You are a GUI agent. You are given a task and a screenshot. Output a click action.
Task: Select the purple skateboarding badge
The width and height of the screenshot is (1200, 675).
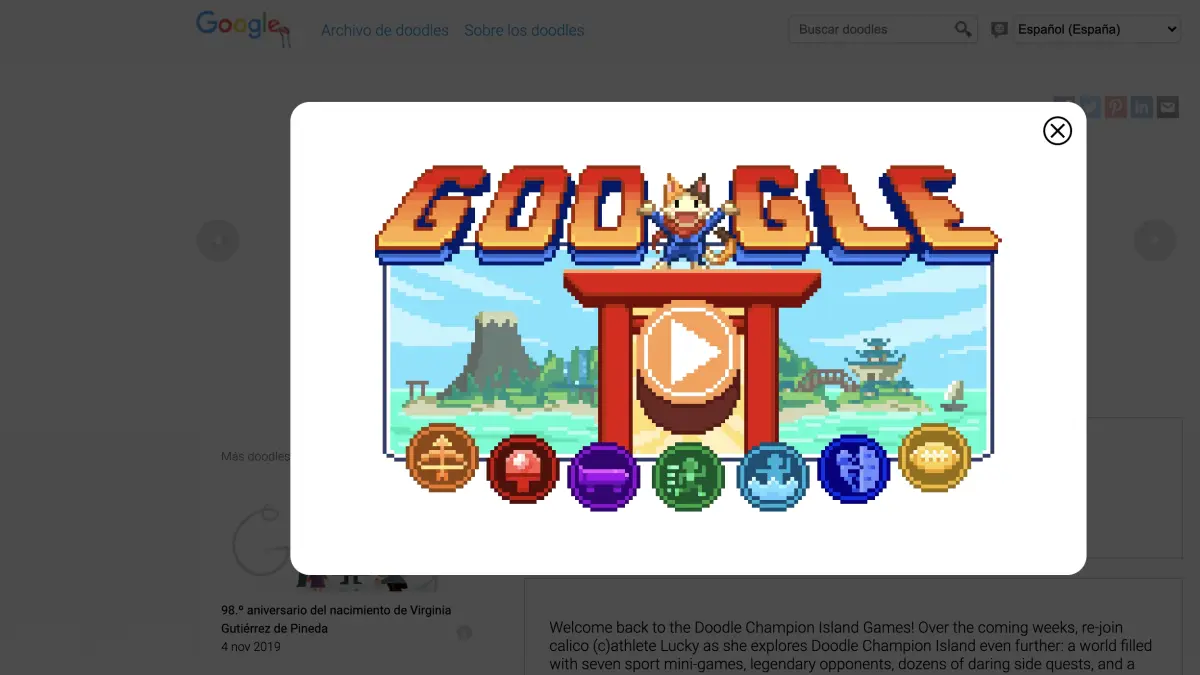click(x=604, y=476)
